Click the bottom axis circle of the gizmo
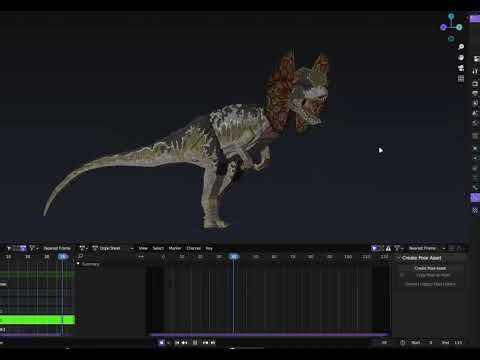The height and width of the screenshot is (360, 480). pyautogui.click(x=451, y=39)
